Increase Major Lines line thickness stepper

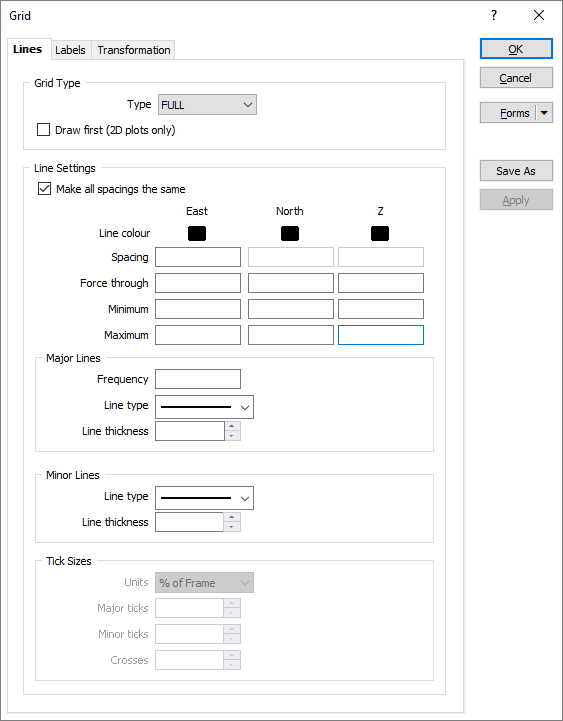232,426
